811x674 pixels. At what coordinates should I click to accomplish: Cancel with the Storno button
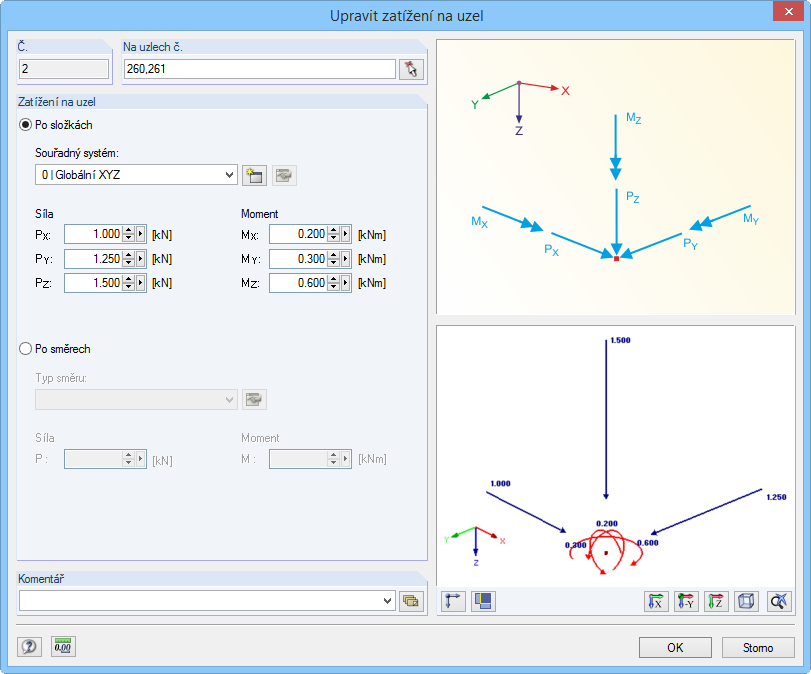point(758,648)
